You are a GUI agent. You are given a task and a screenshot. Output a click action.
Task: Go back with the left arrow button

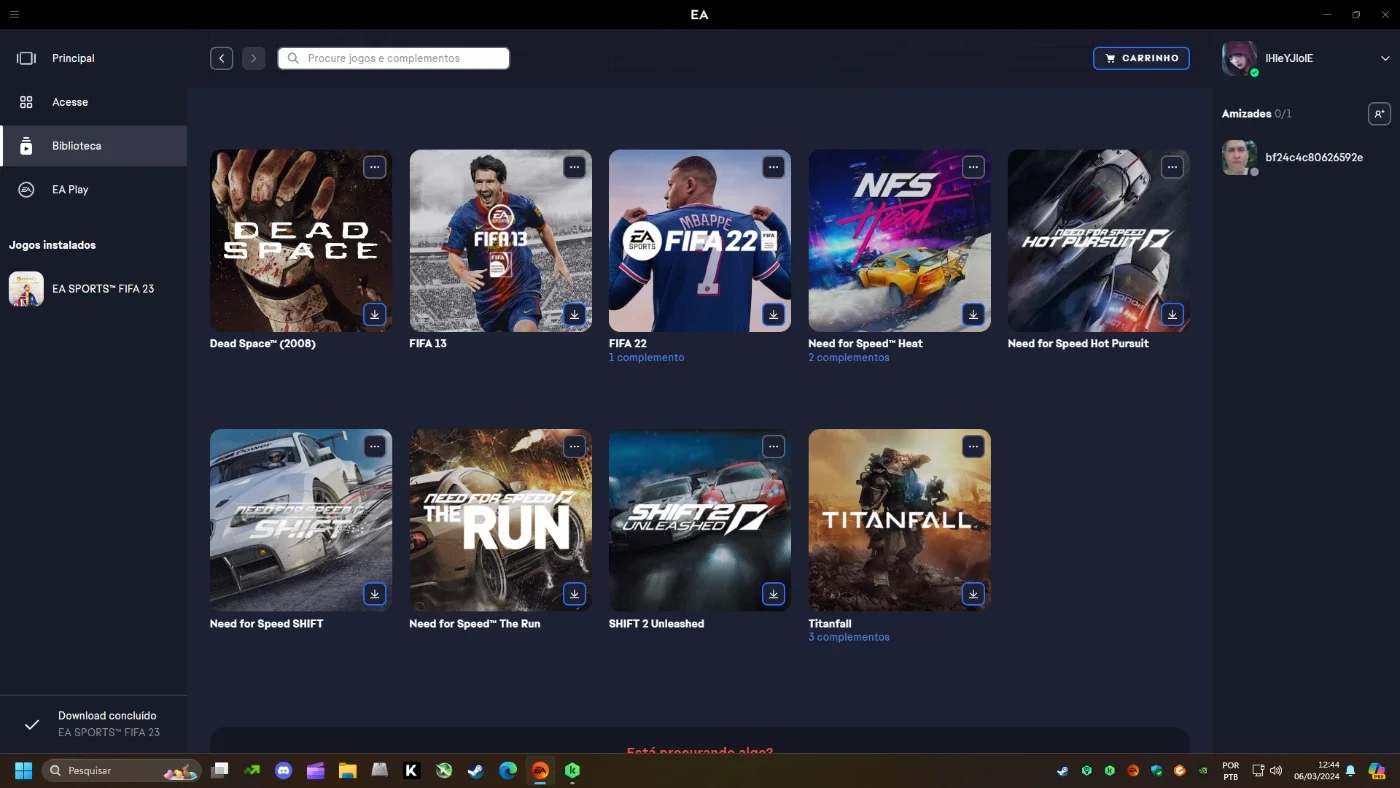(222, 58)
